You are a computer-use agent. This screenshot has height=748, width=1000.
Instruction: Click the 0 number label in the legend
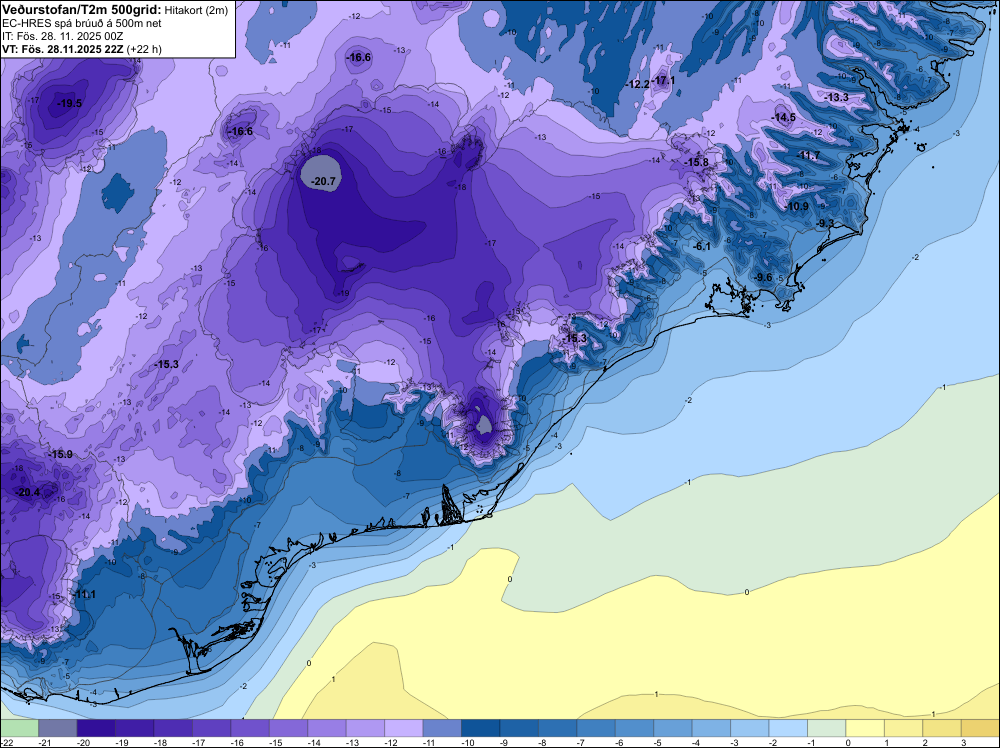(848, 743)
